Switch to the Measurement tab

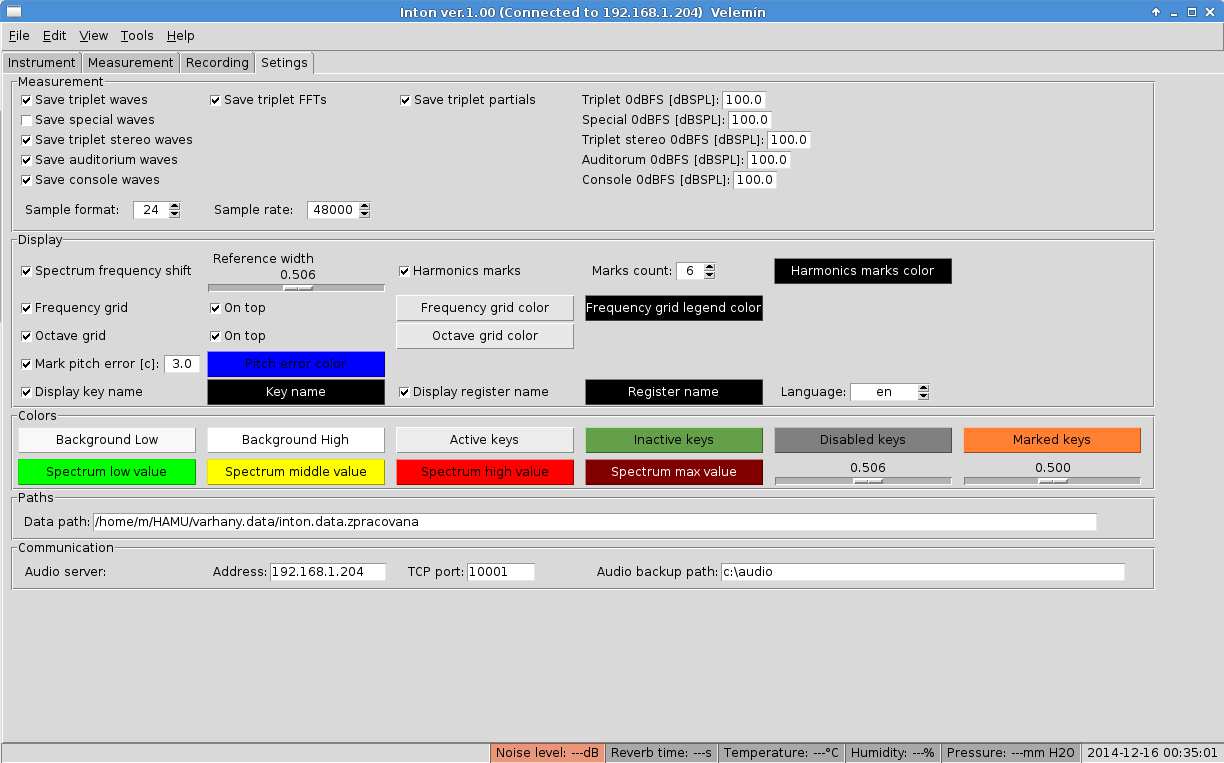tap(130, 62)
